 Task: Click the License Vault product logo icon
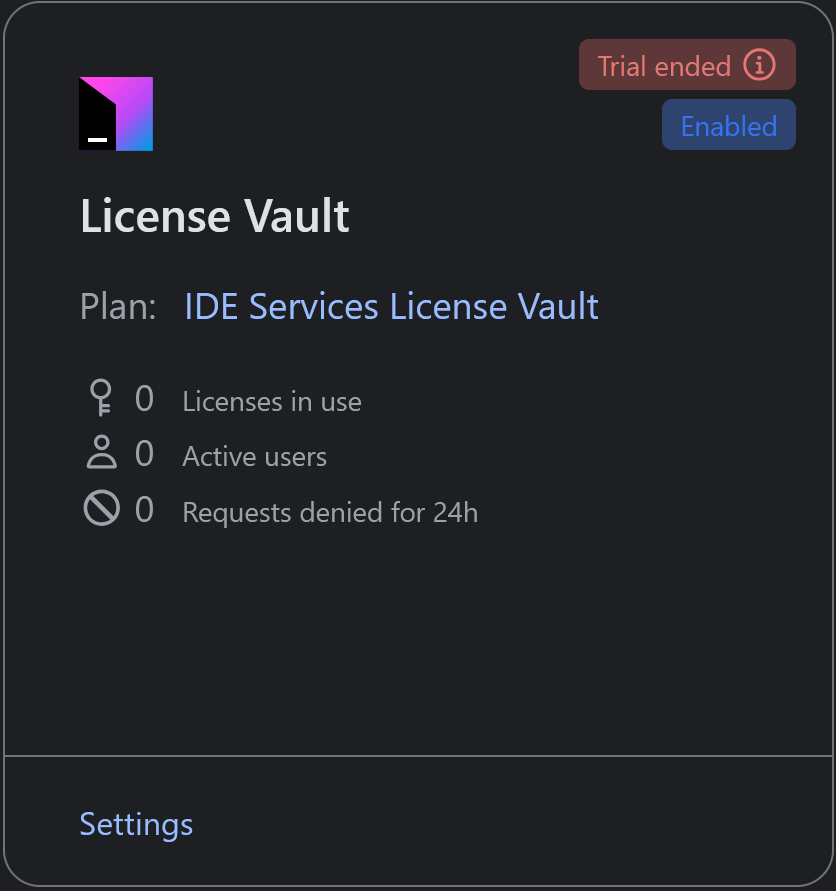(115, 113)
